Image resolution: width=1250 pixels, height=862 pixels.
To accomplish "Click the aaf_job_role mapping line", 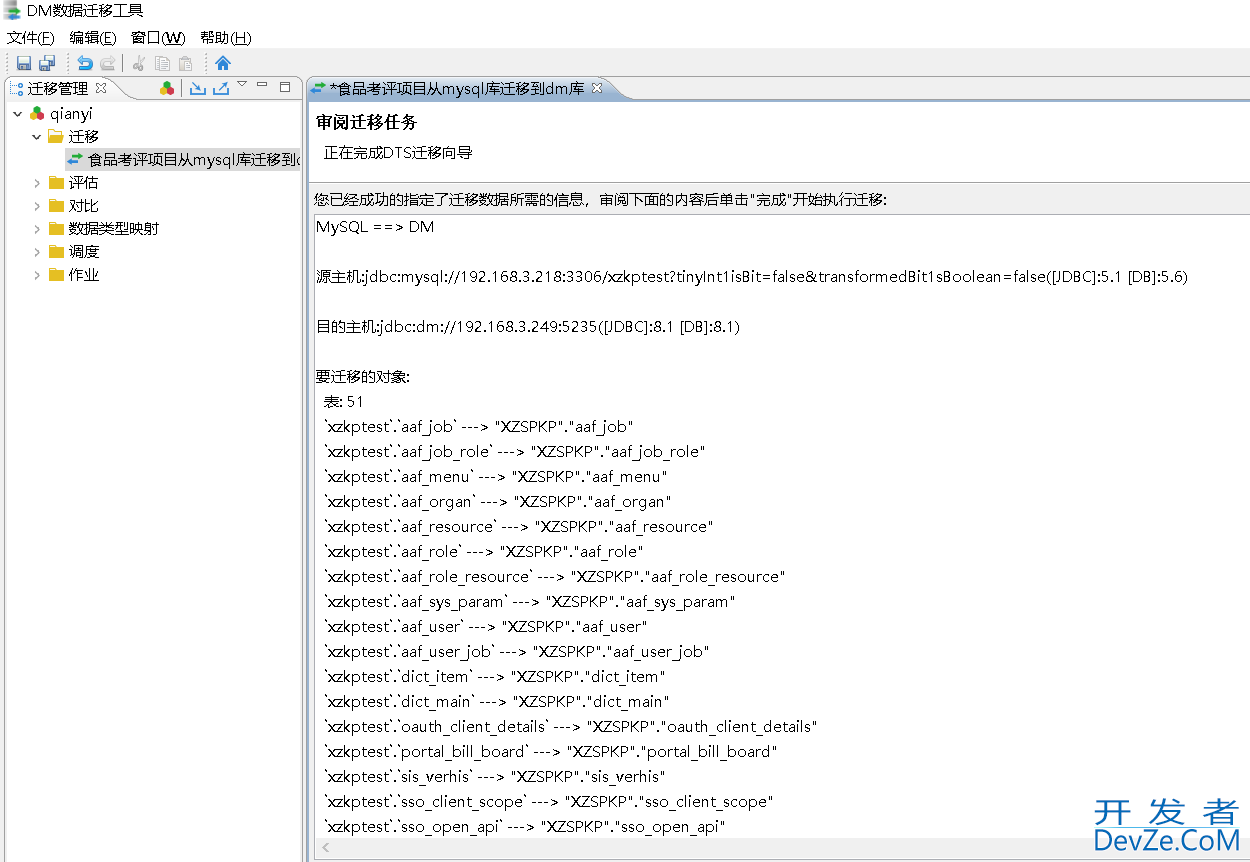I will pyautogui.click(x=515, y=452).
